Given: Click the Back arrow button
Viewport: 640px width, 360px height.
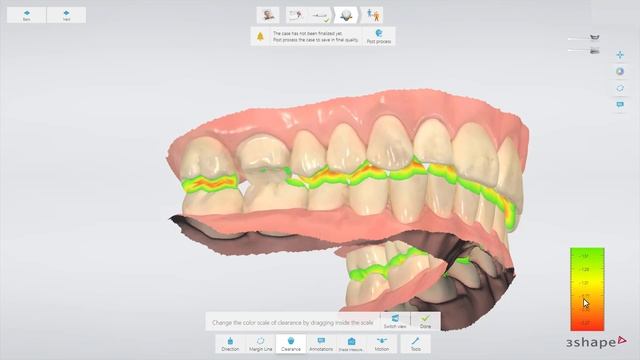Looking at the screenshot, I should (x=27, y=15).
